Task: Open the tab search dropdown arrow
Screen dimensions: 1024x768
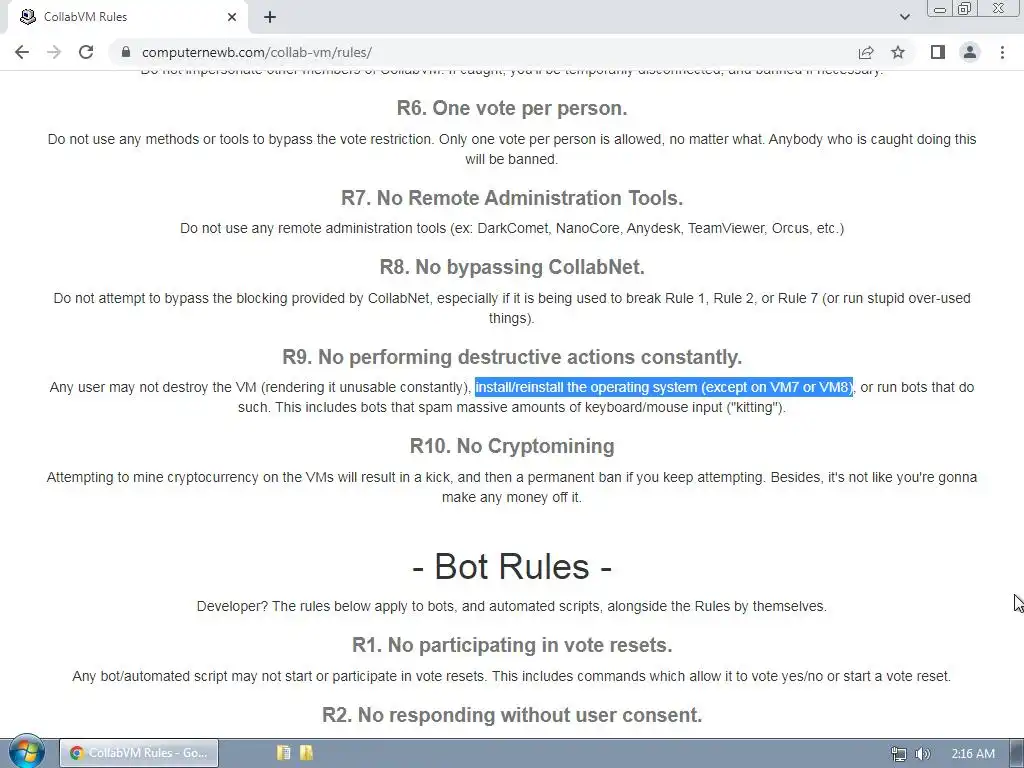Action: (x=904, y=17)
